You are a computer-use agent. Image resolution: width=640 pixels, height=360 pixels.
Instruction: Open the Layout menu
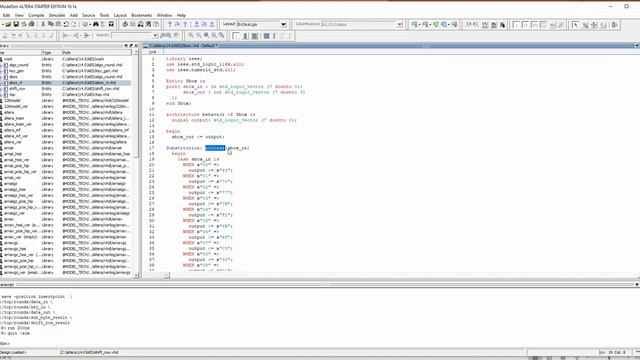click(120, 15)
